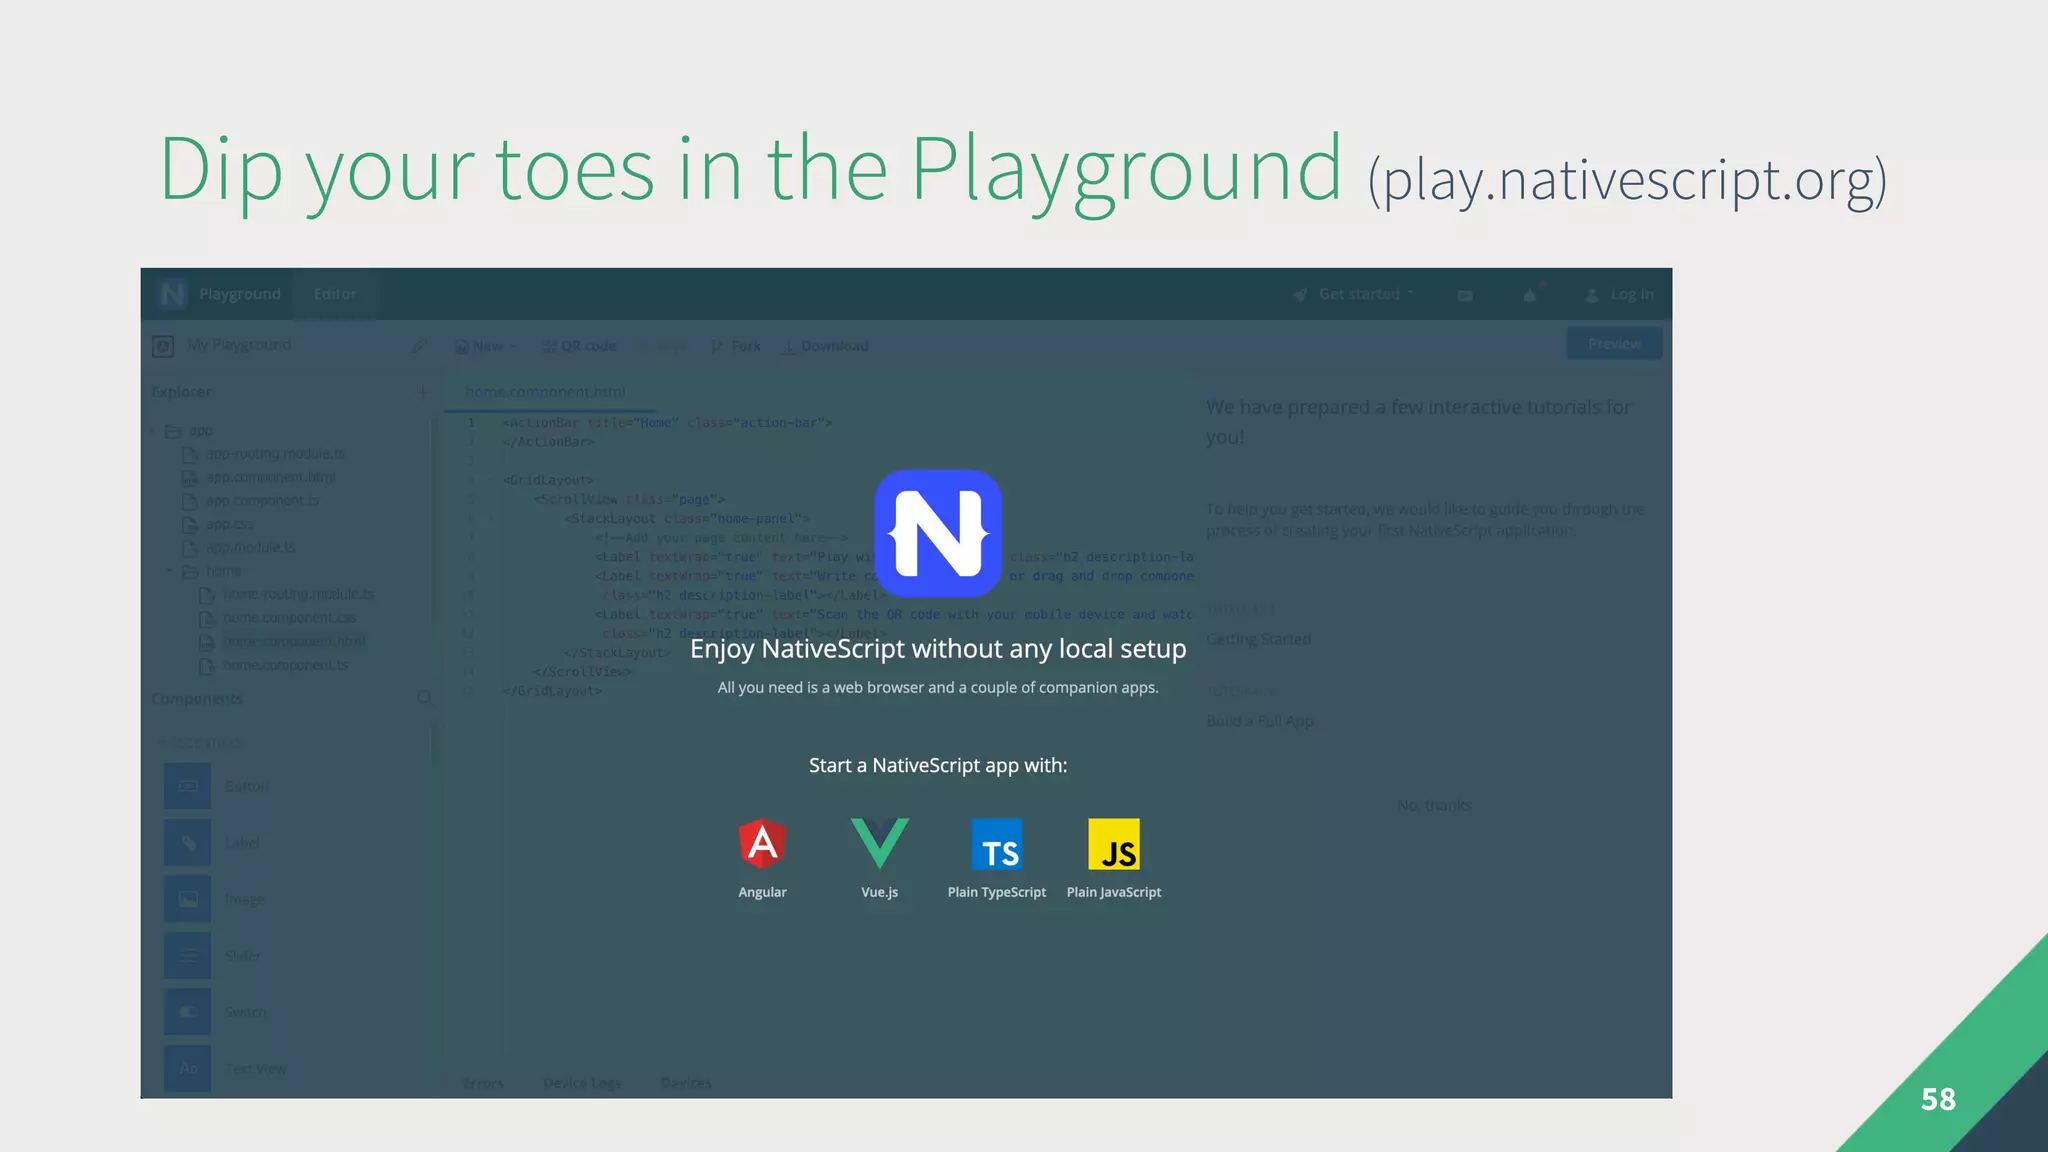Click the No, thanks link
The width and height of the screenshot is (2048, 1152).
1434,805
